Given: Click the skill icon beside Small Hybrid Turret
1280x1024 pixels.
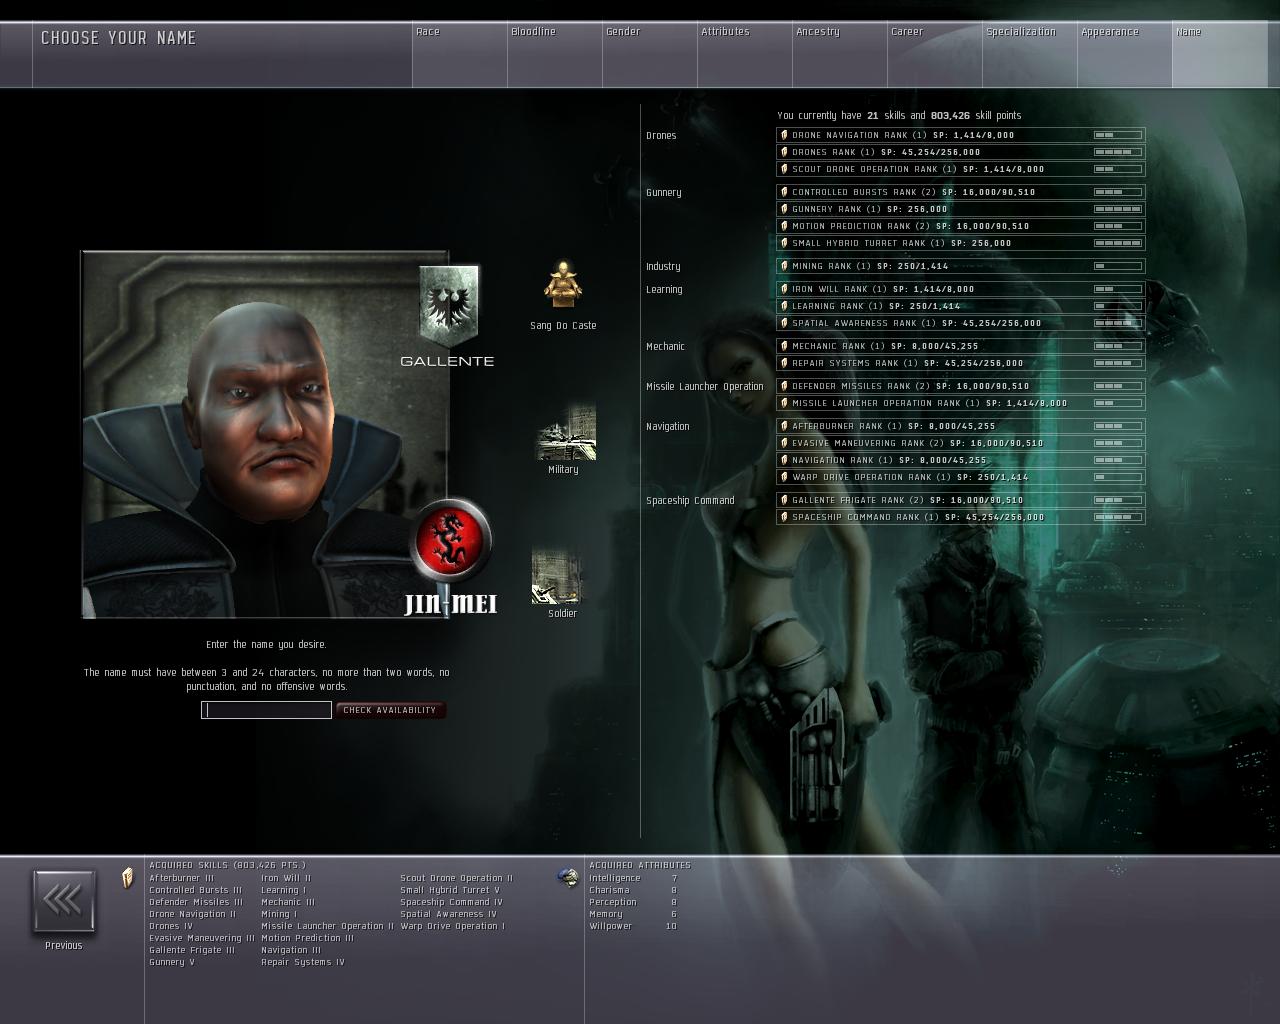Looking at the screenshot, I should tap(785, 243).
